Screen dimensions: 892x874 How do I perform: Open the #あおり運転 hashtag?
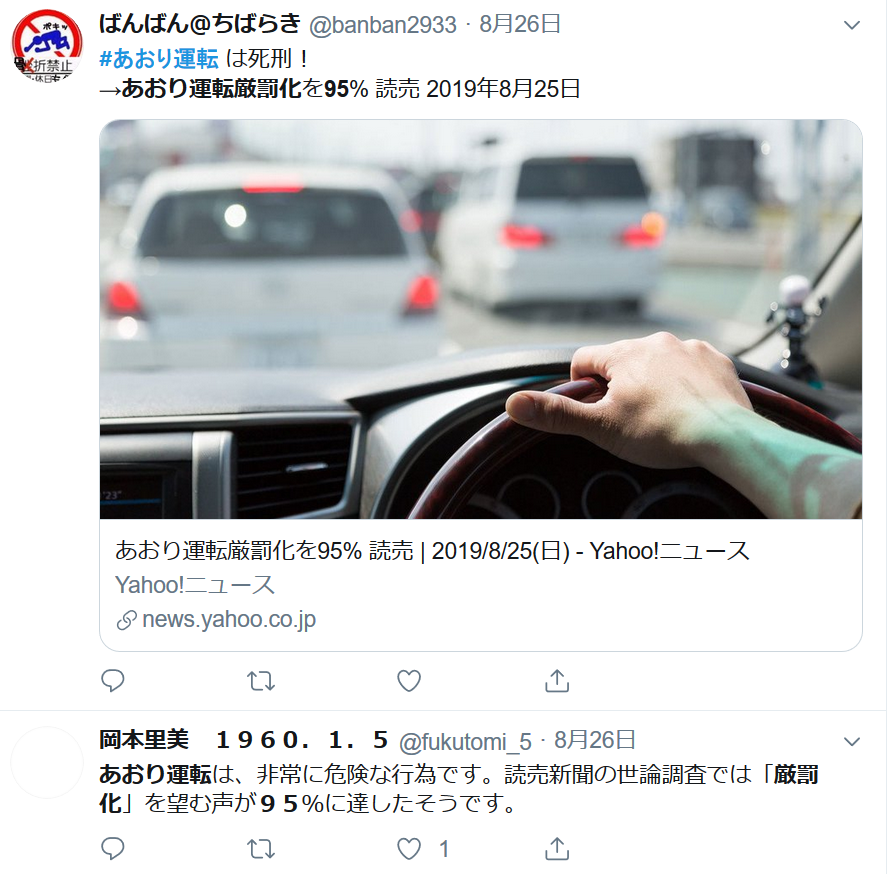pos(159,59)
